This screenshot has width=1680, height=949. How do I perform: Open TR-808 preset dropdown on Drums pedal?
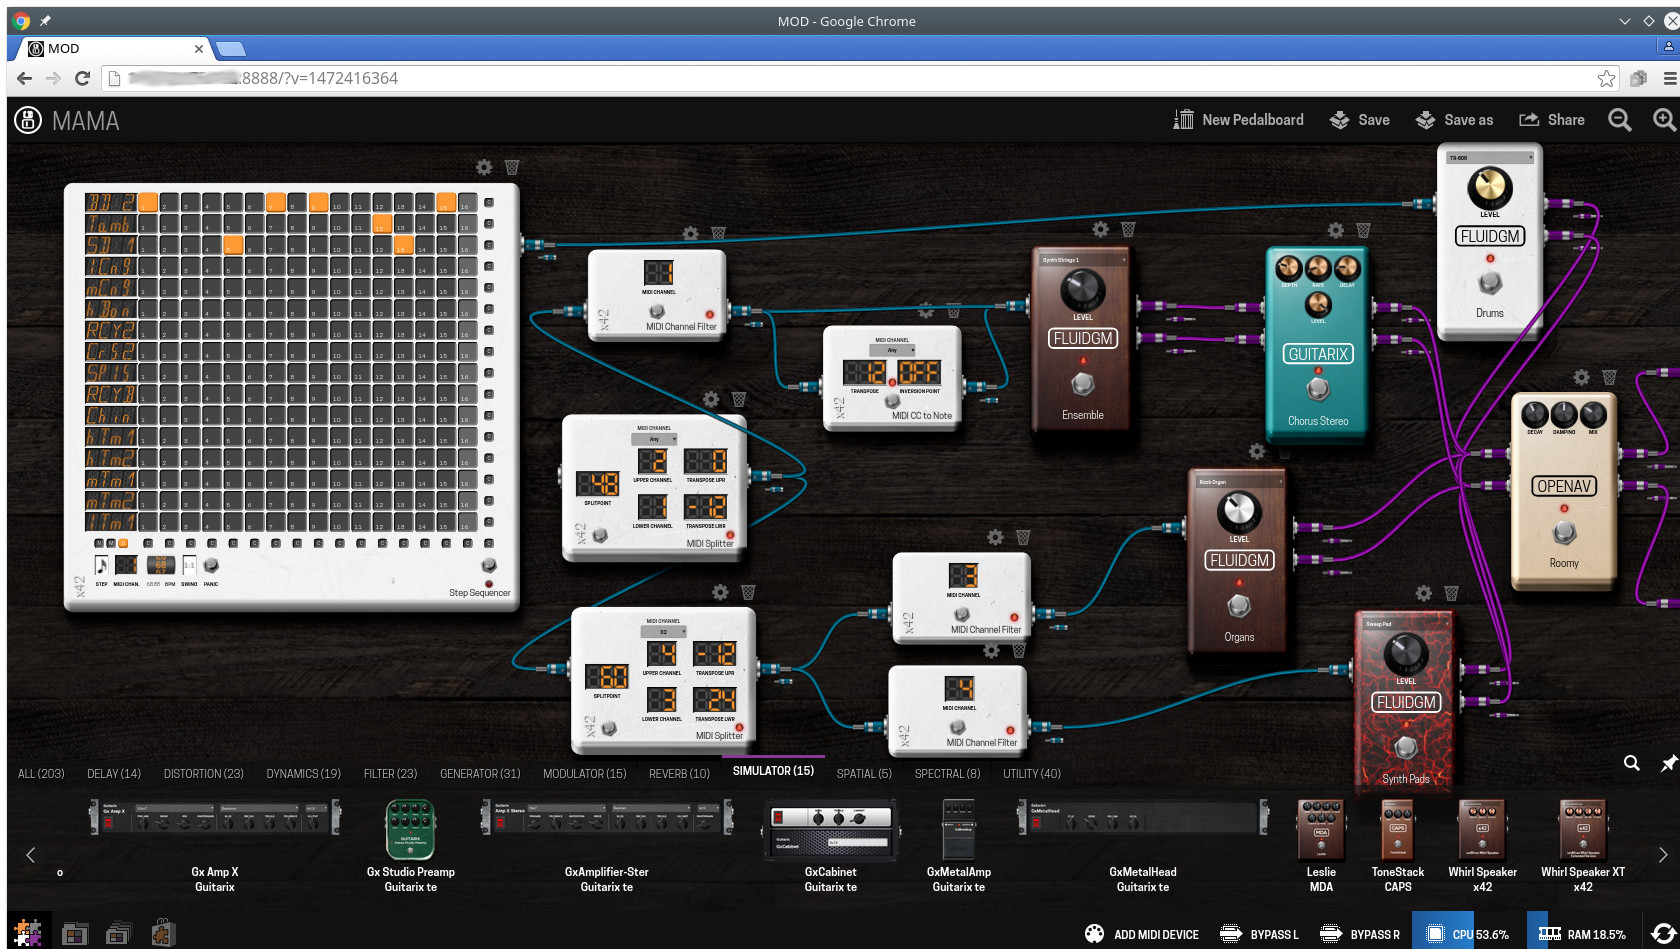coord(1490,158)
